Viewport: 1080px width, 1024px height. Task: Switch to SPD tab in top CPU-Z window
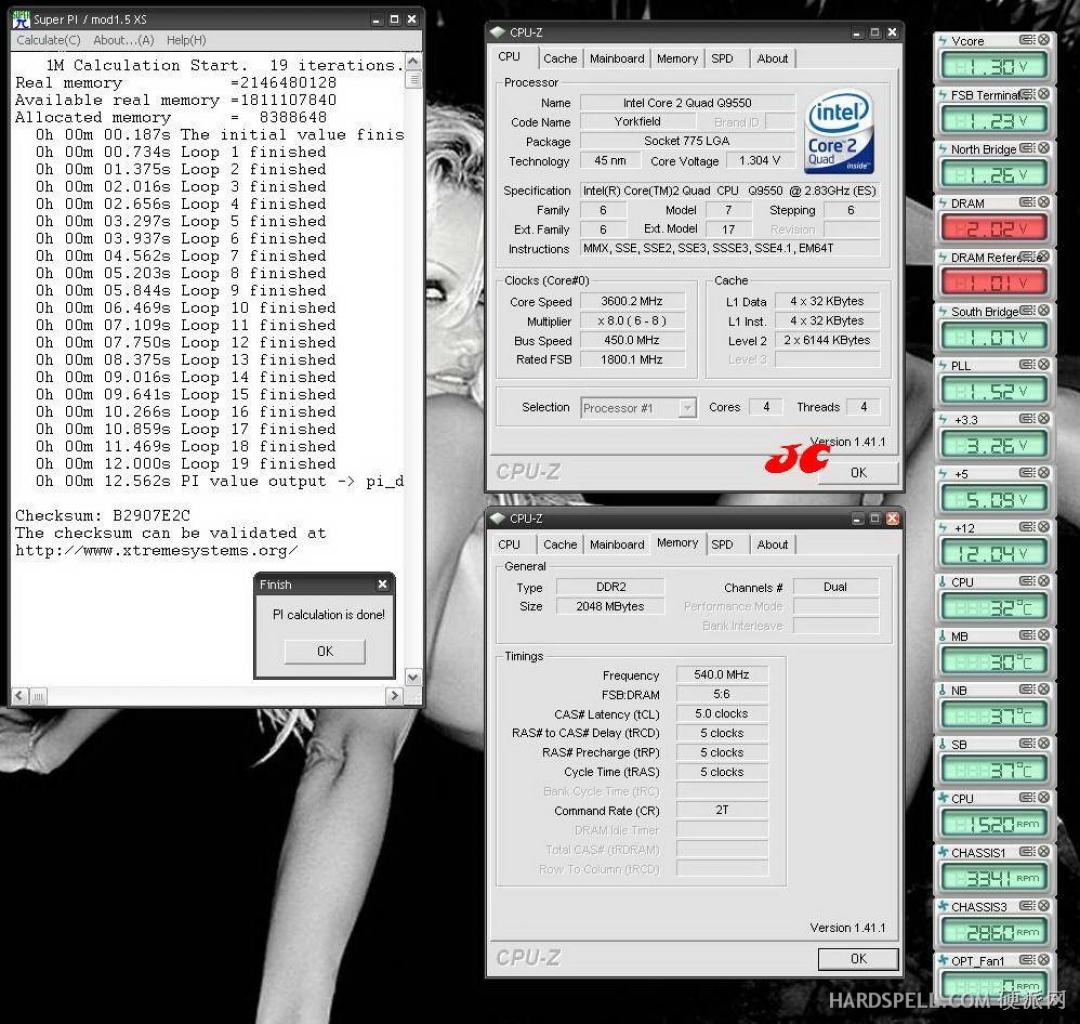[723, 59]
